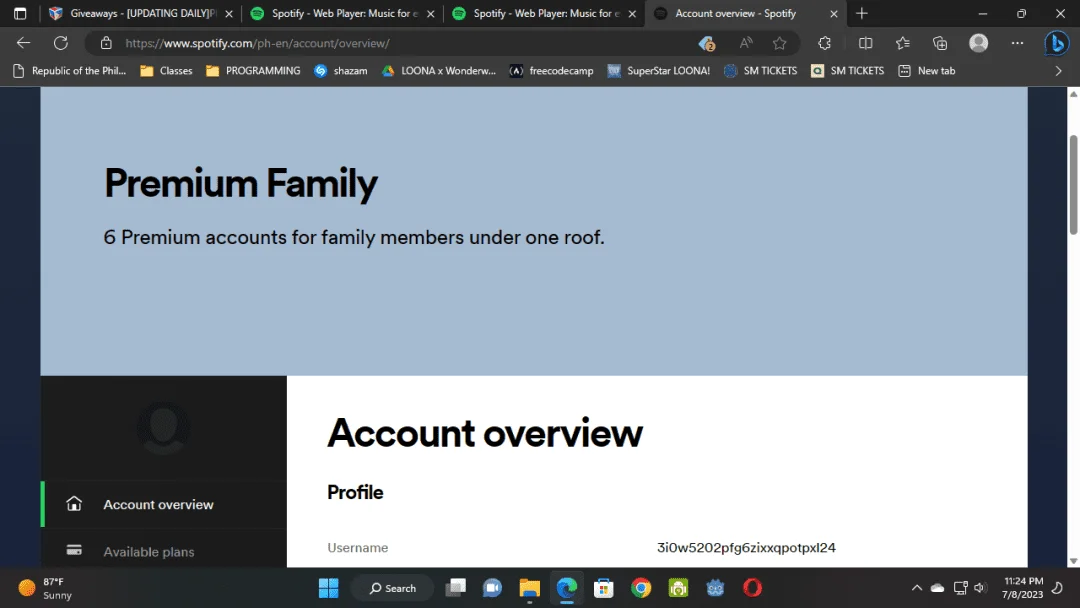Open the PROGRAMMING bookmark folder
This screenshot has width=1080, height=608.
(253, 71)
